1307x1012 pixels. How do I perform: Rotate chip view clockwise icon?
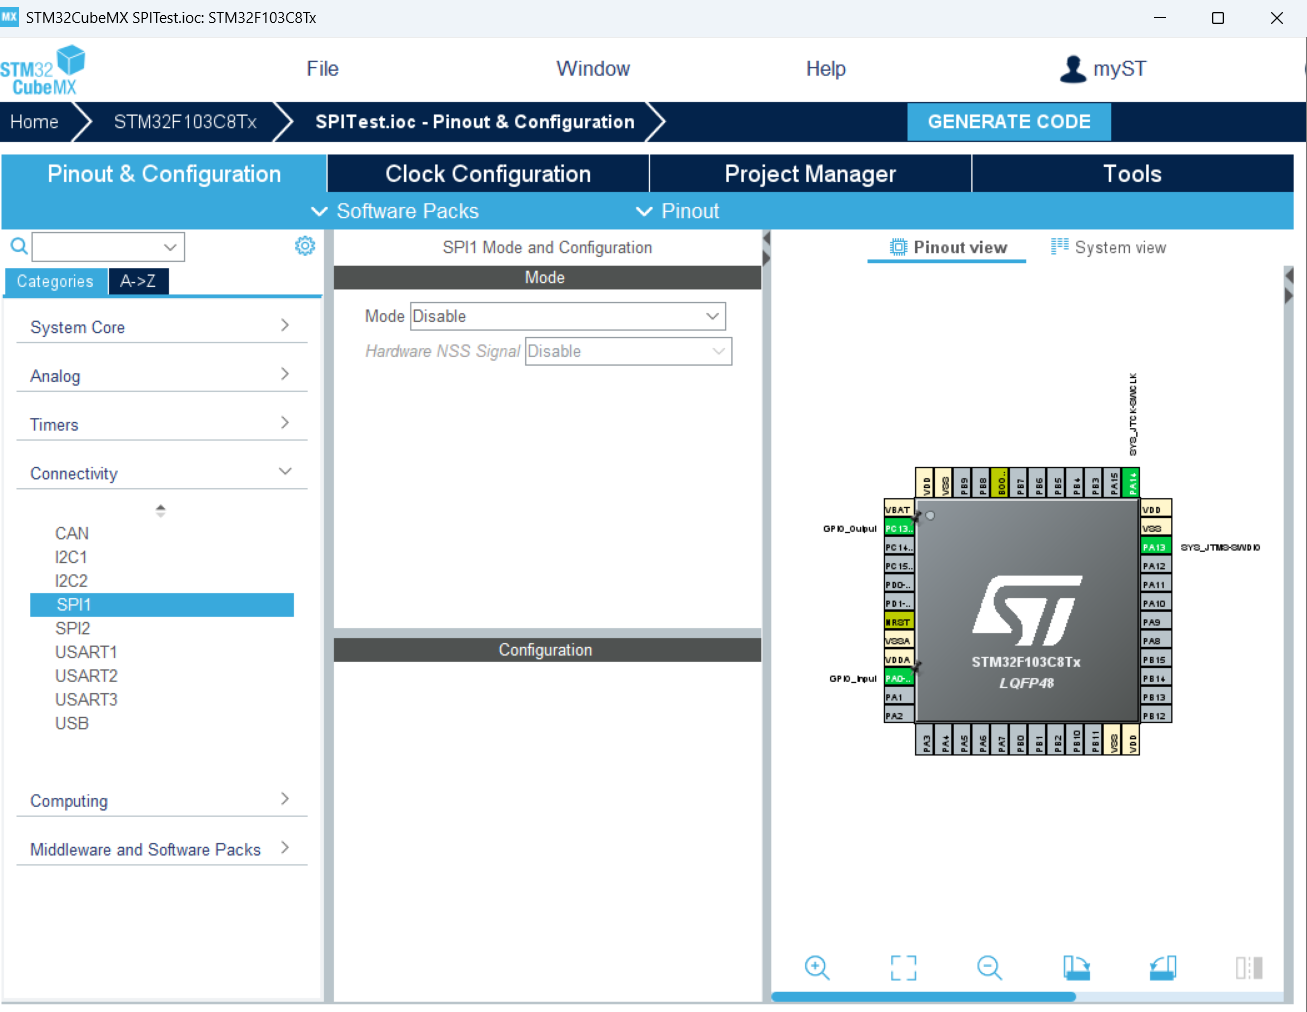coord(1076,967)
